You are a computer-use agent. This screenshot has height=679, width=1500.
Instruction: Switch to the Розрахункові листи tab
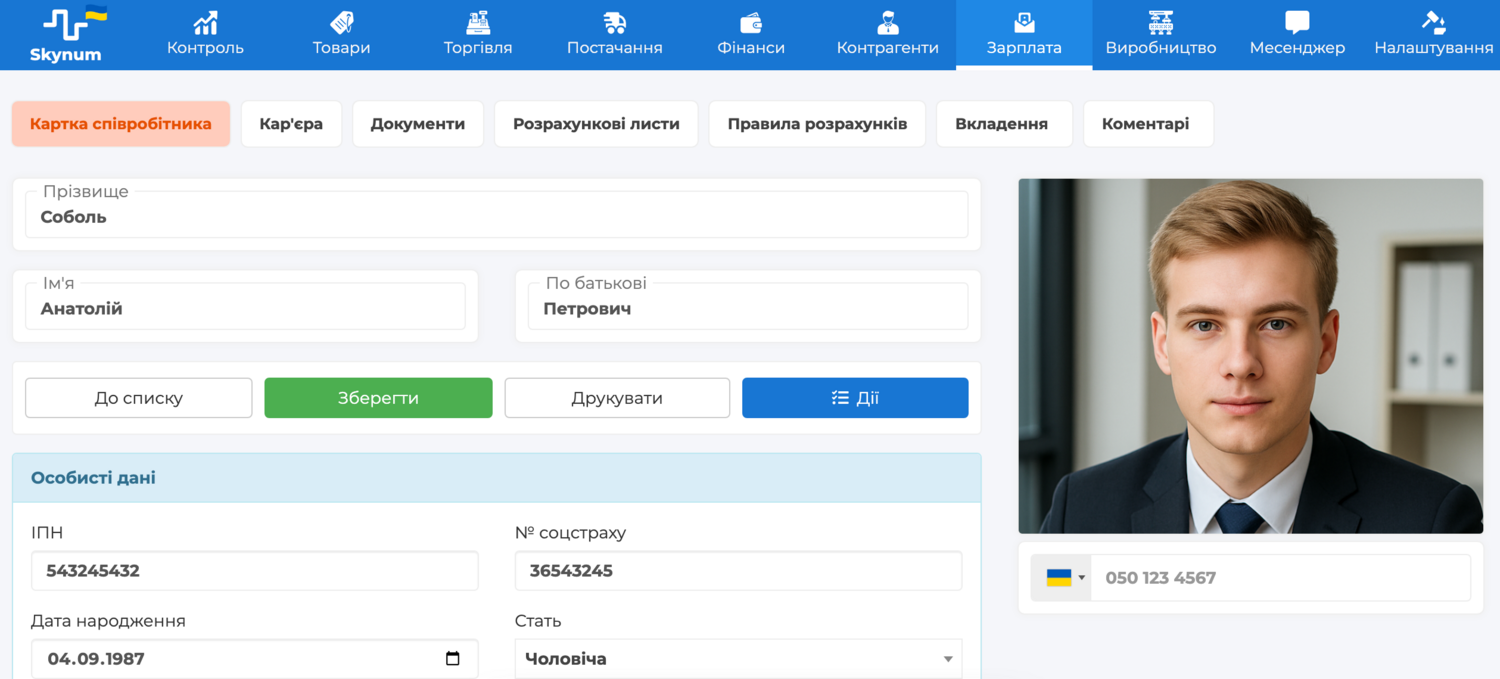(596, 124)
